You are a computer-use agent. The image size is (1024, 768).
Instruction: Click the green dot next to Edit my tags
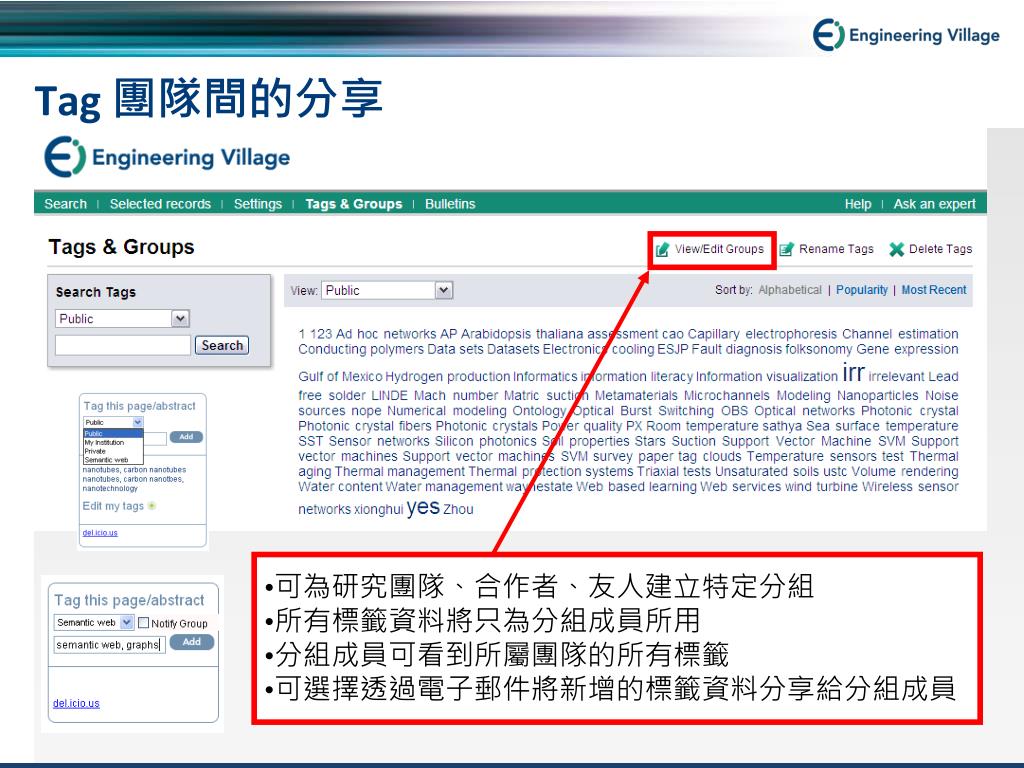pyautogui.click(x=152, y=506)
